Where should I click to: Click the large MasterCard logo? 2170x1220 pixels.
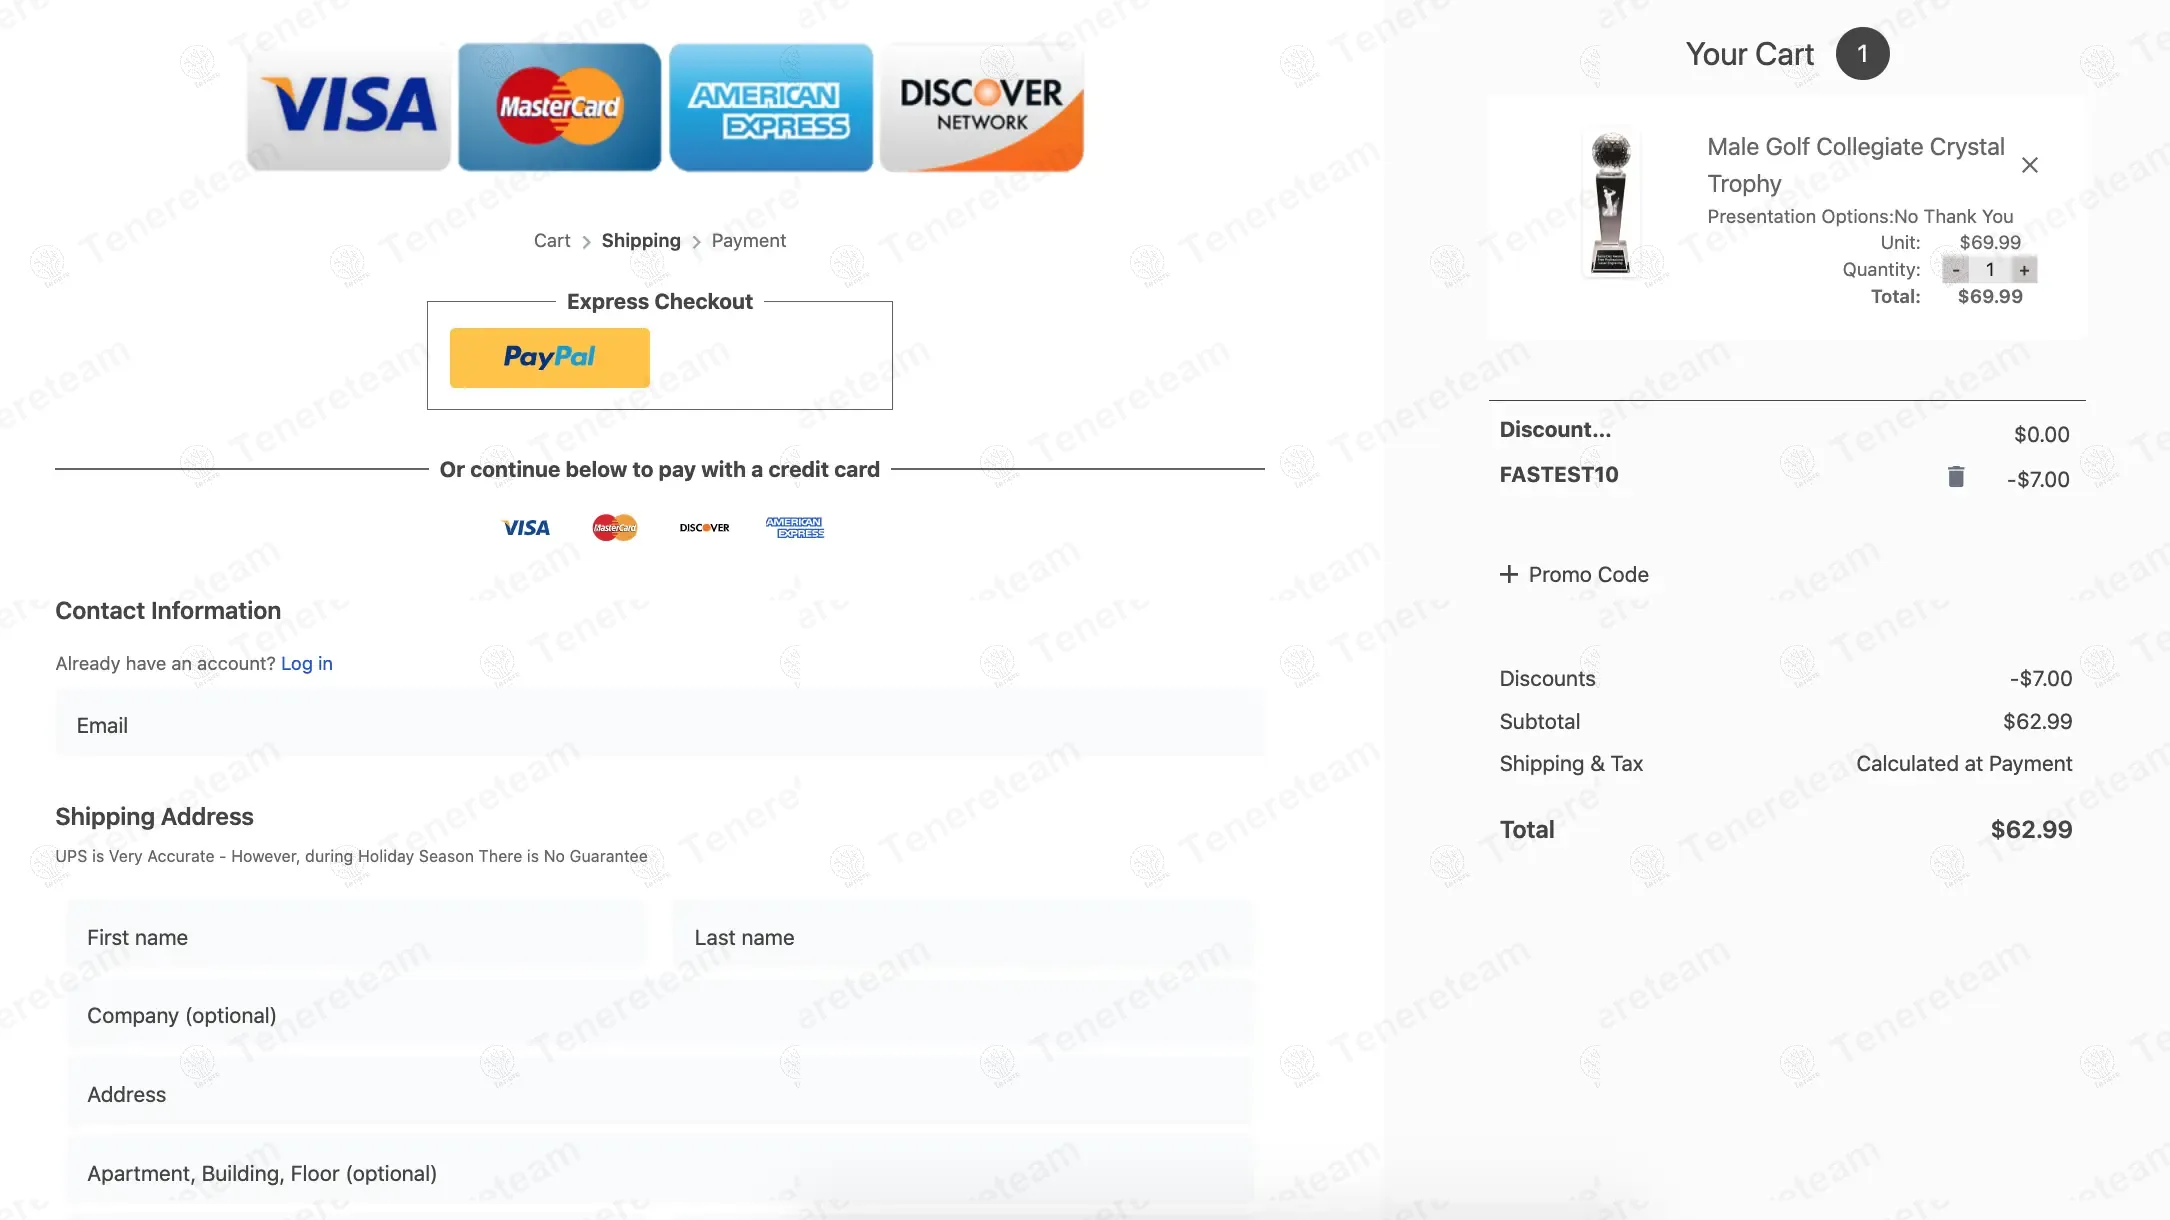click(559, 107)
